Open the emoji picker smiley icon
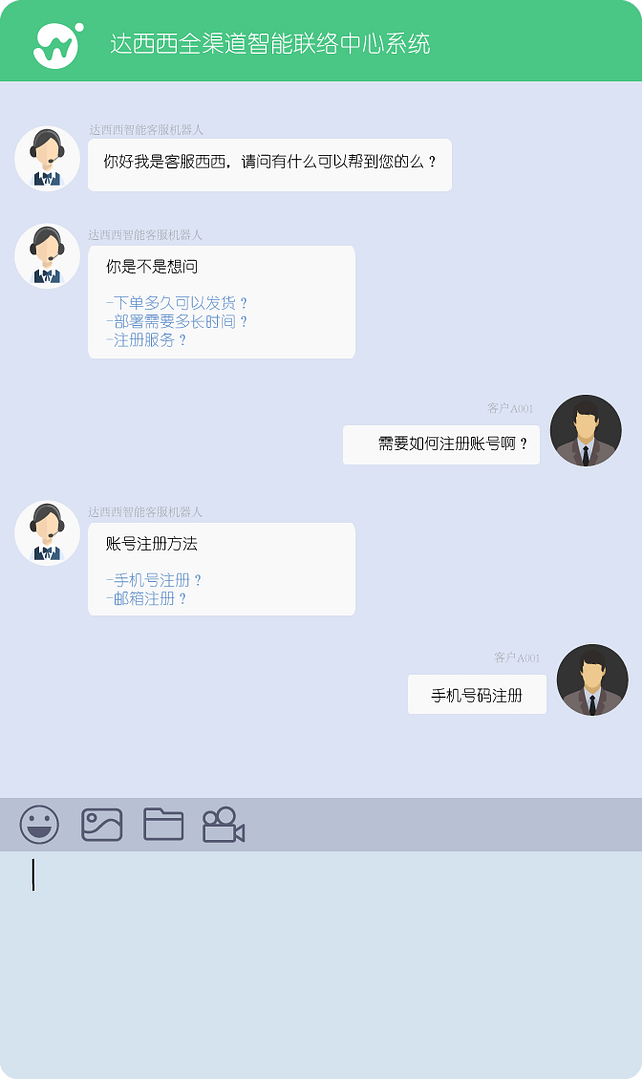This screenshot has width=642, height=1079. 39,824
